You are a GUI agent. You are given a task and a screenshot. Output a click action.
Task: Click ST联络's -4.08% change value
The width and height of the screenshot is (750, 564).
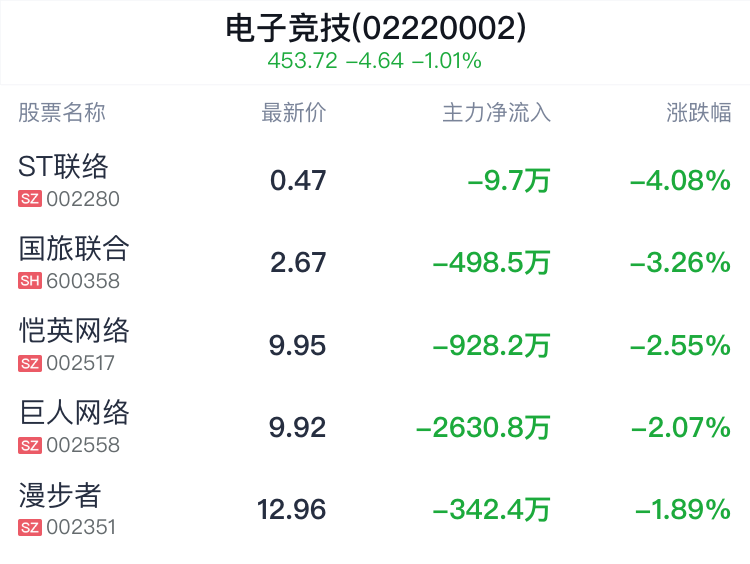click(x=680, y=181)
